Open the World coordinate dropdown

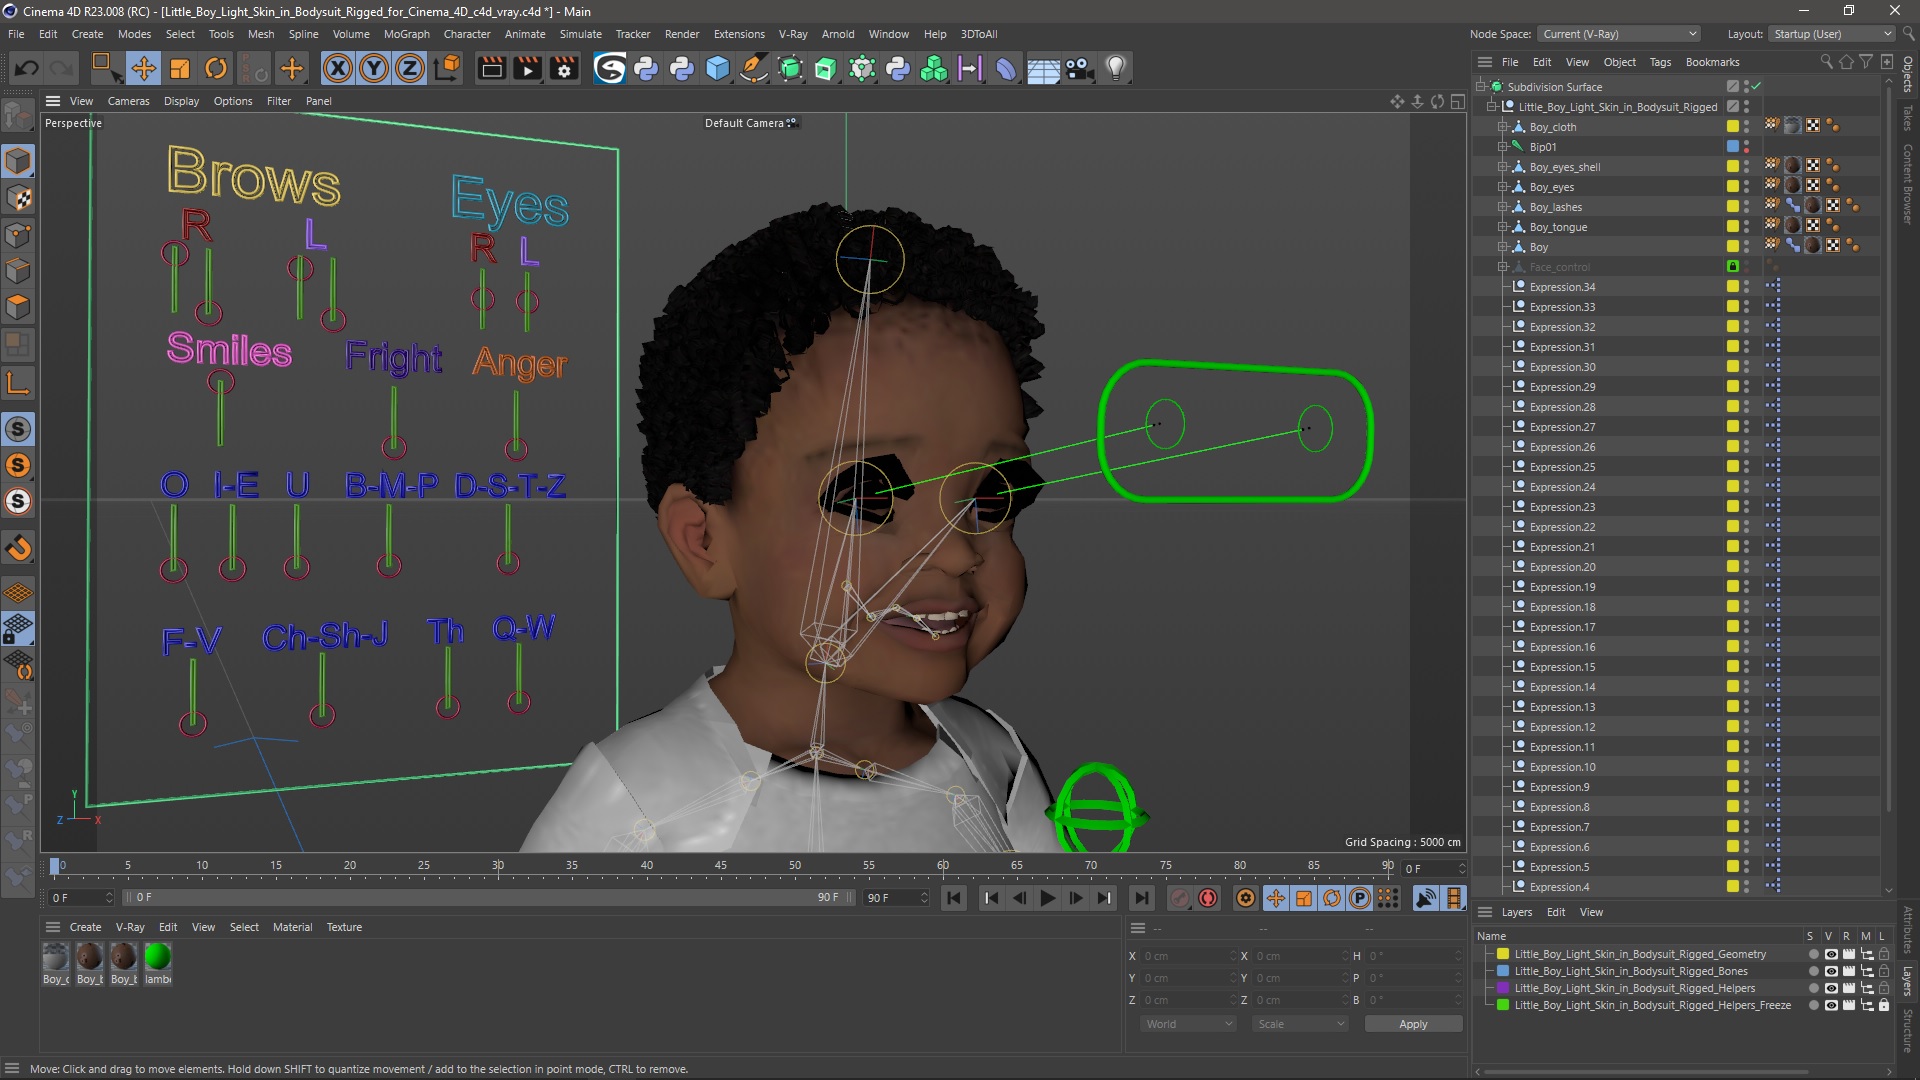point(1188,1024)
